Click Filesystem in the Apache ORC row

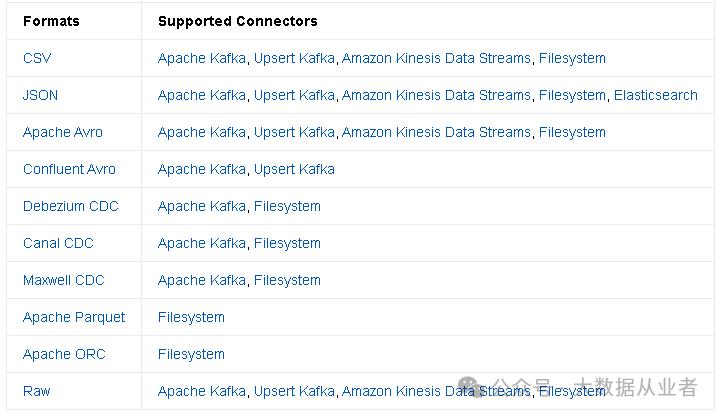coord(191,354)
